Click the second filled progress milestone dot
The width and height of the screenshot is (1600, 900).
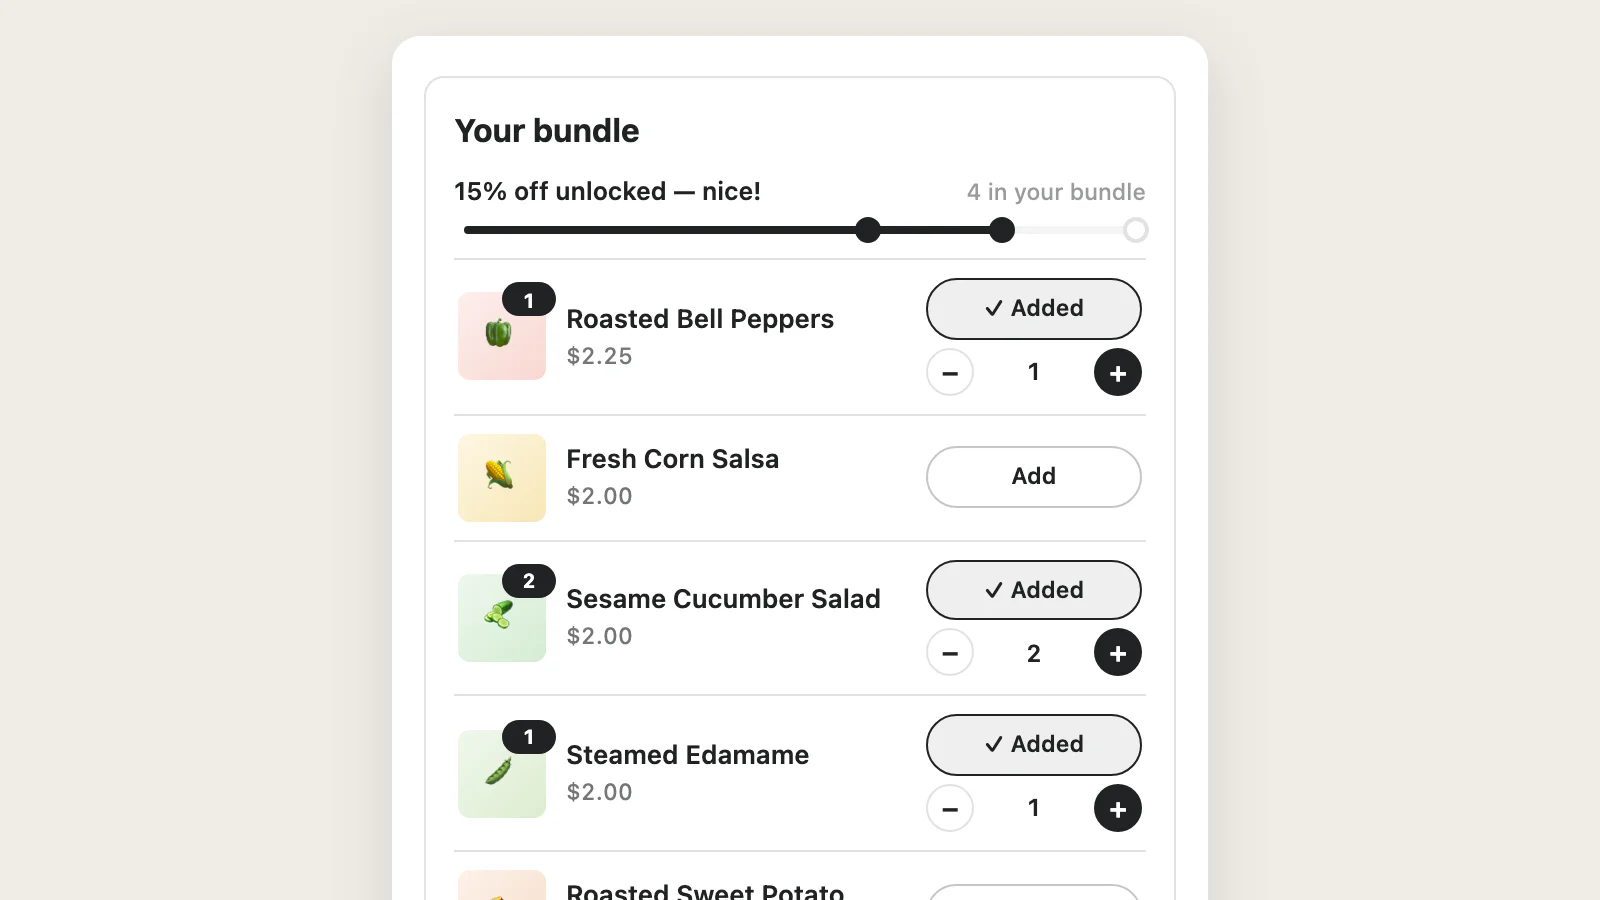coord(1002,230)
